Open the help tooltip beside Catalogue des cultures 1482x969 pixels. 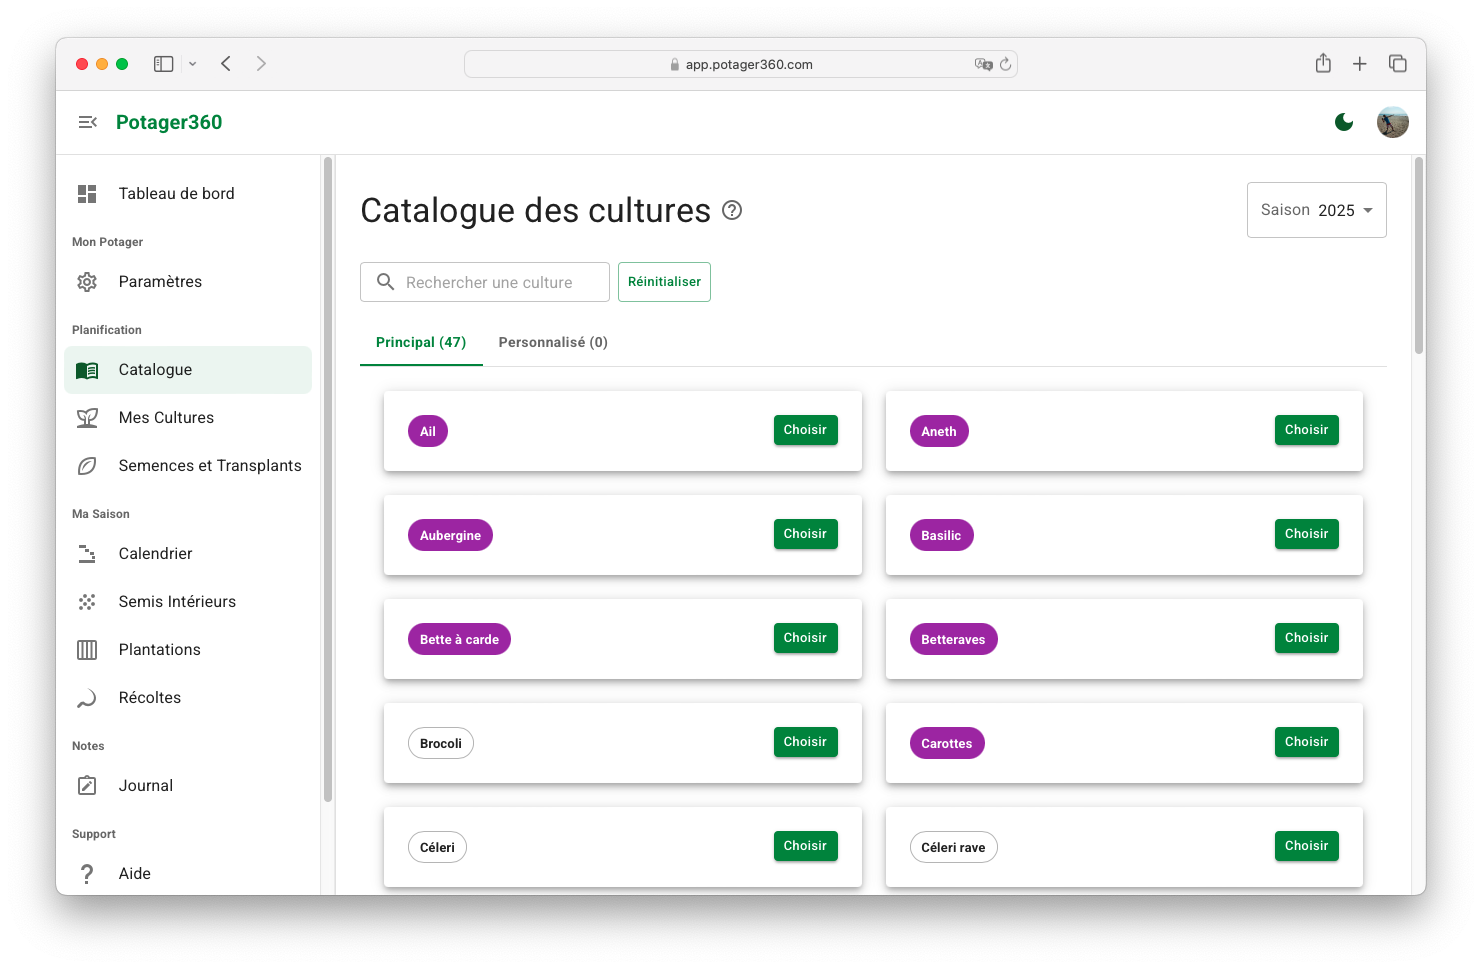(x=732, y=210)
